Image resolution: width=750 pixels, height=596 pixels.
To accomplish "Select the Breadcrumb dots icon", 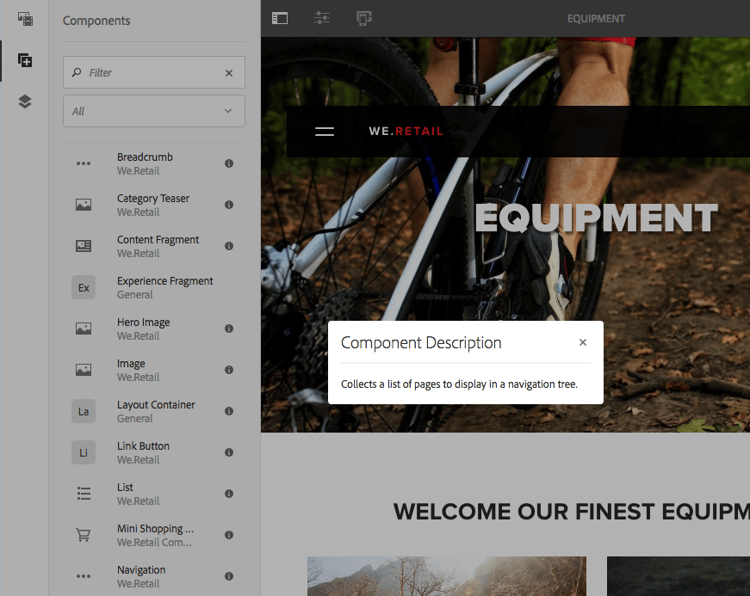I will point(83,164).
